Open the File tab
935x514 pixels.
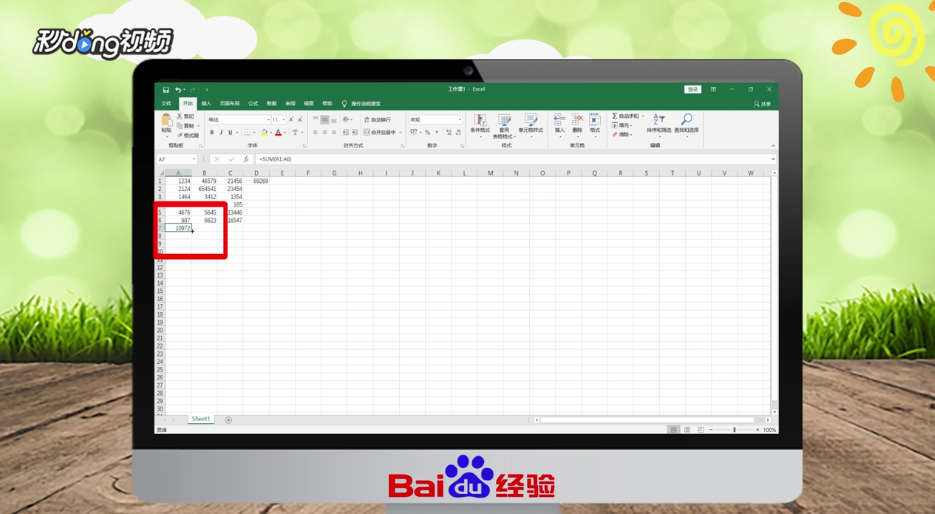coord(166,104)
